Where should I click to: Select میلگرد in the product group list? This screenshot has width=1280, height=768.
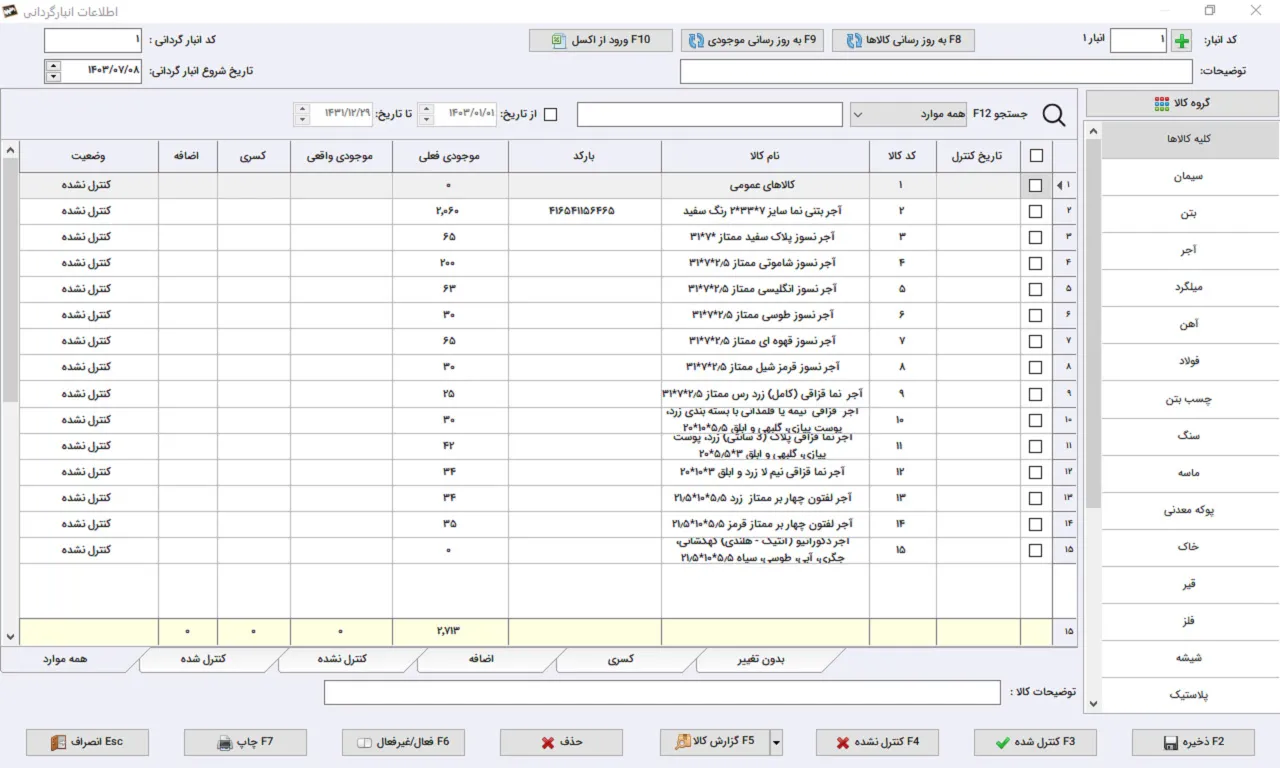(x=1190, y=288)
